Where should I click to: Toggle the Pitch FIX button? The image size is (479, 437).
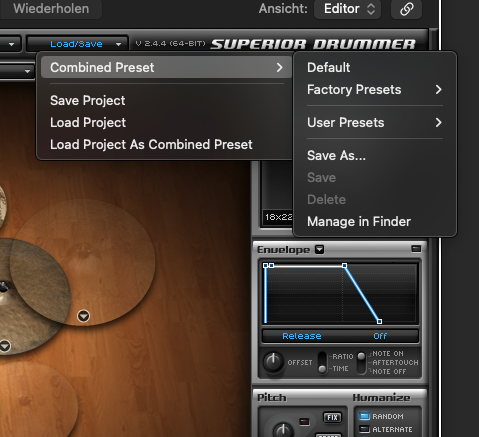click(332, 417)
